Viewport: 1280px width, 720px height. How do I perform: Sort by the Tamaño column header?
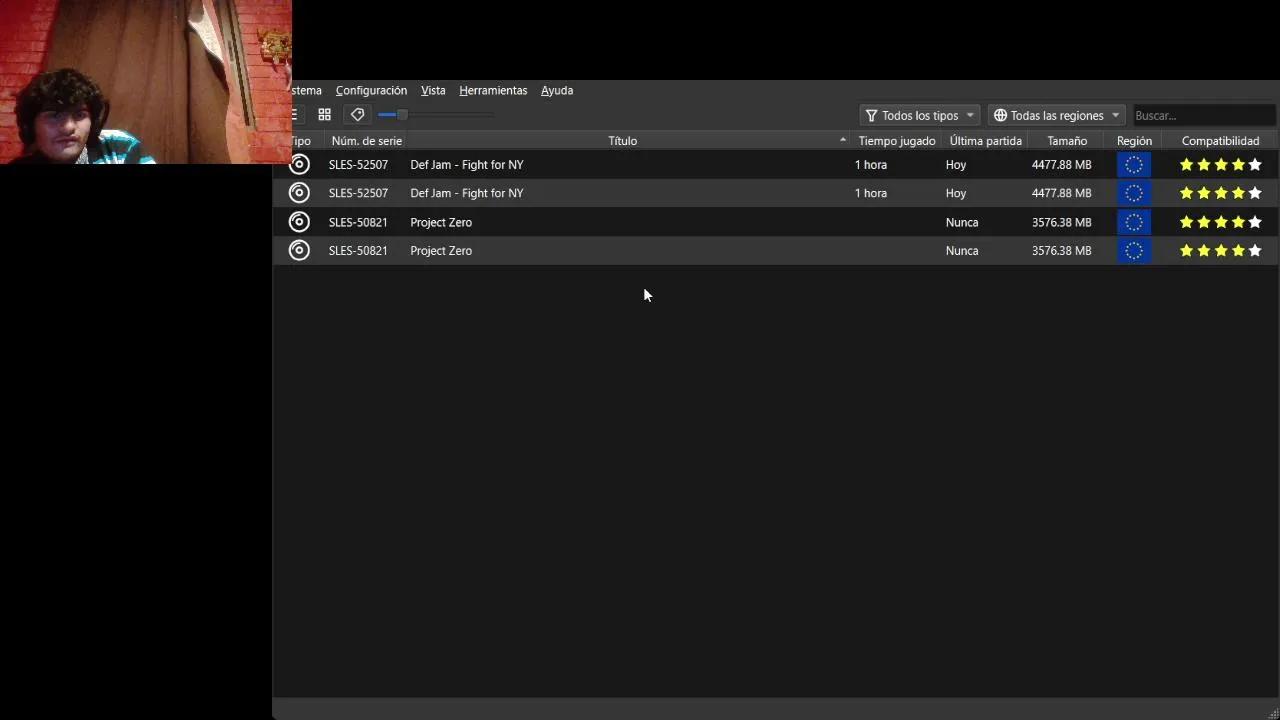[x=1067, y=141]
